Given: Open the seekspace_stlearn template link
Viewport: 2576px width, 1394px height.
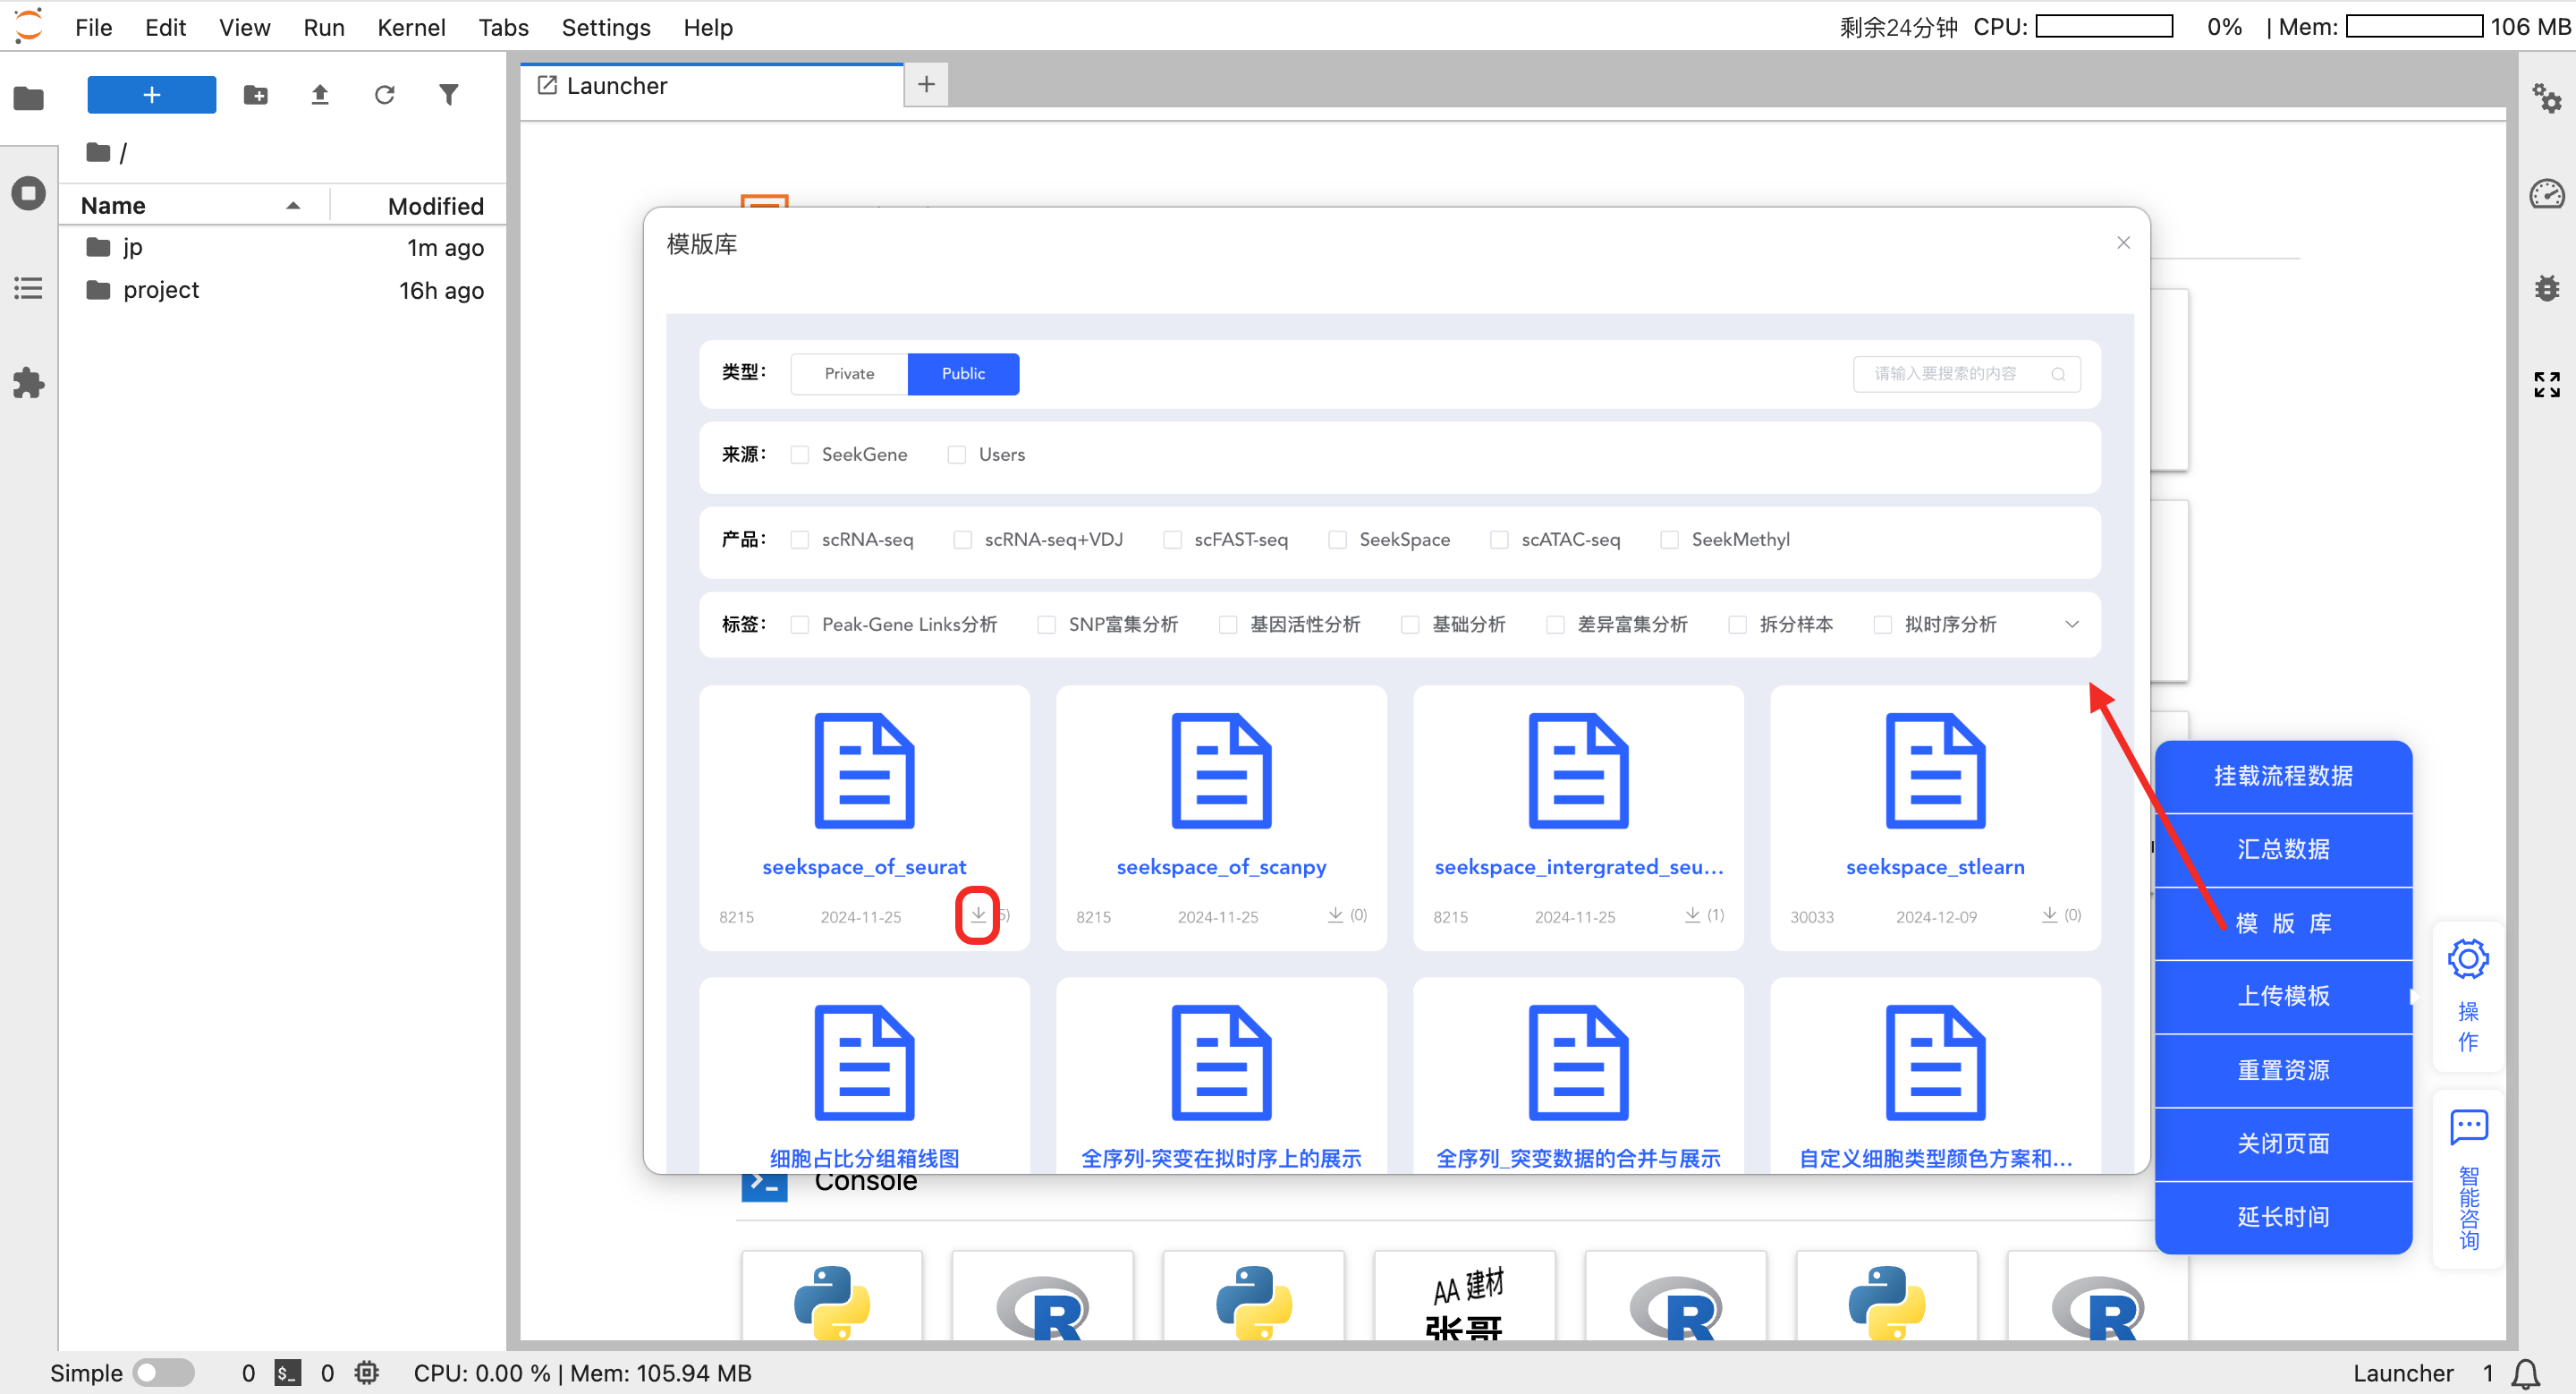Looking at the screenshot, I should pyautogui.click(x=1934, y=867).
